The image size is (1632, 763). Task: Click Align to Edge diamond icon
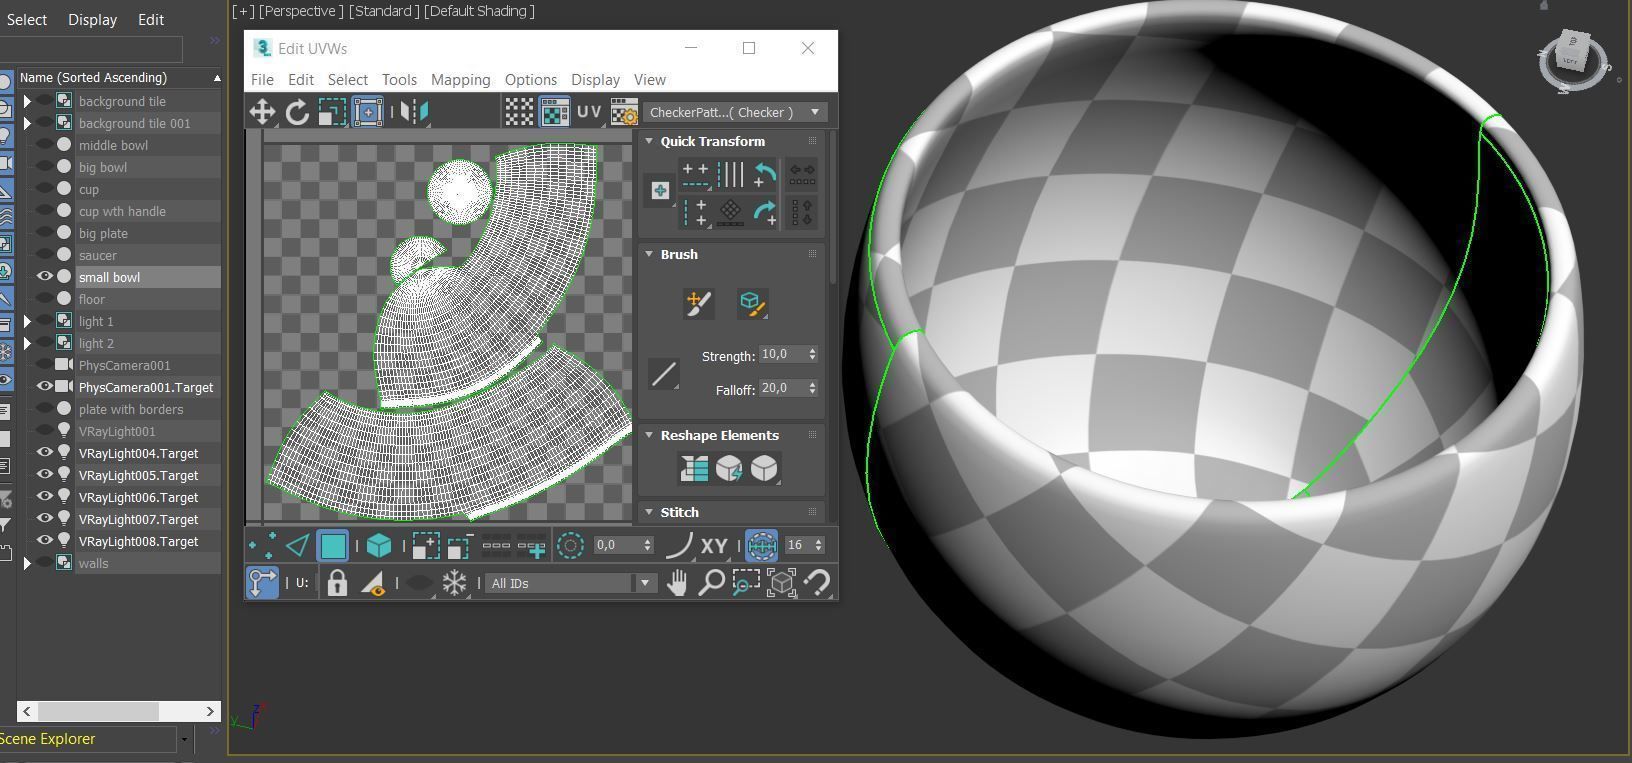coord(731,212)
